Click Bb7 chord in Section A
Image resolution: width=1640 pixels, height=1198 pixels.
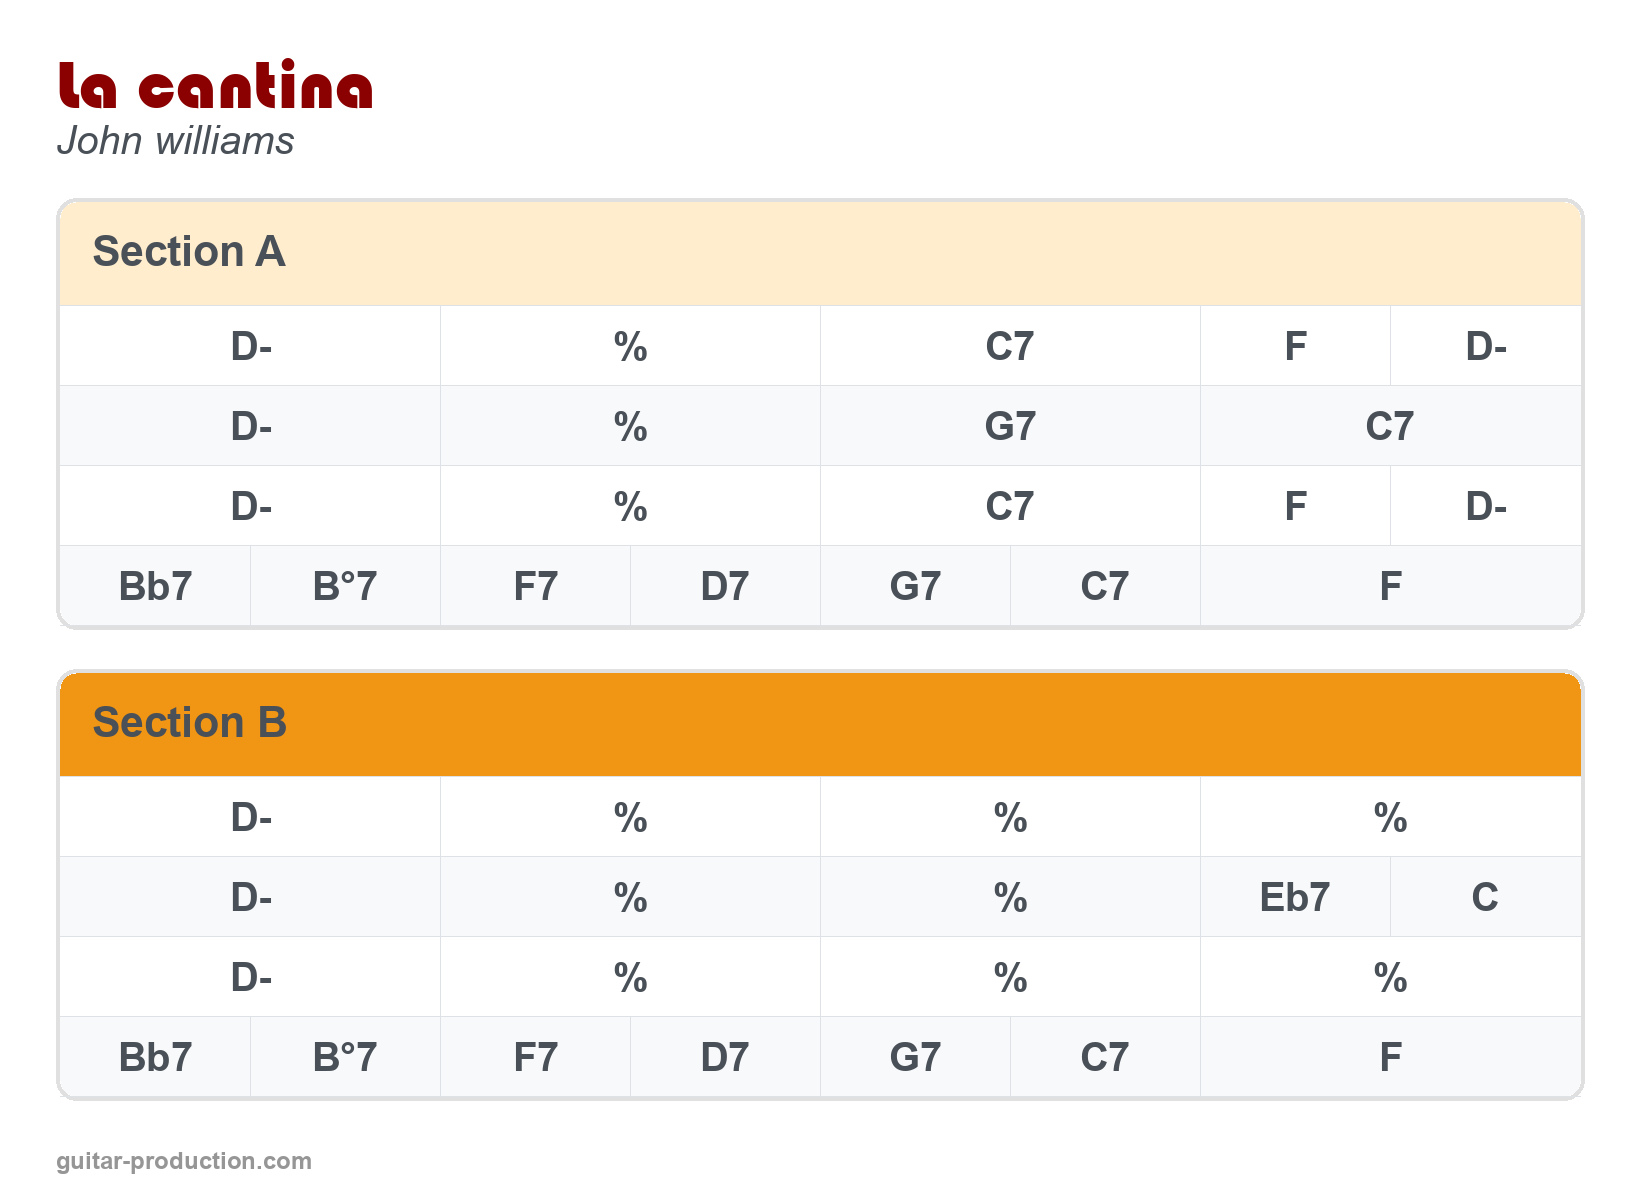(155, 586)
